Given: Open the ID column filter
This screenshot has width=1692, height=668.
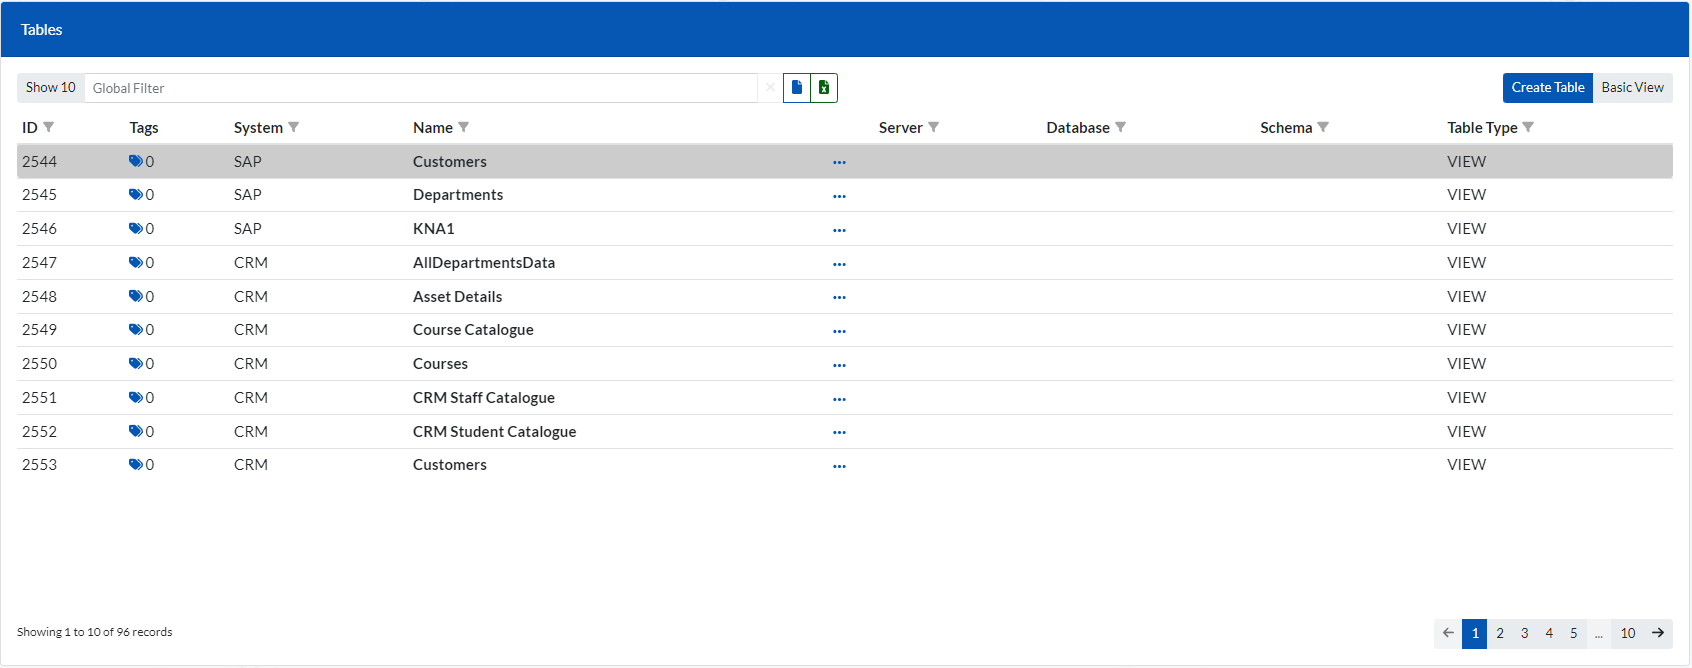Looking at the screenshot, I should point(48,127).
